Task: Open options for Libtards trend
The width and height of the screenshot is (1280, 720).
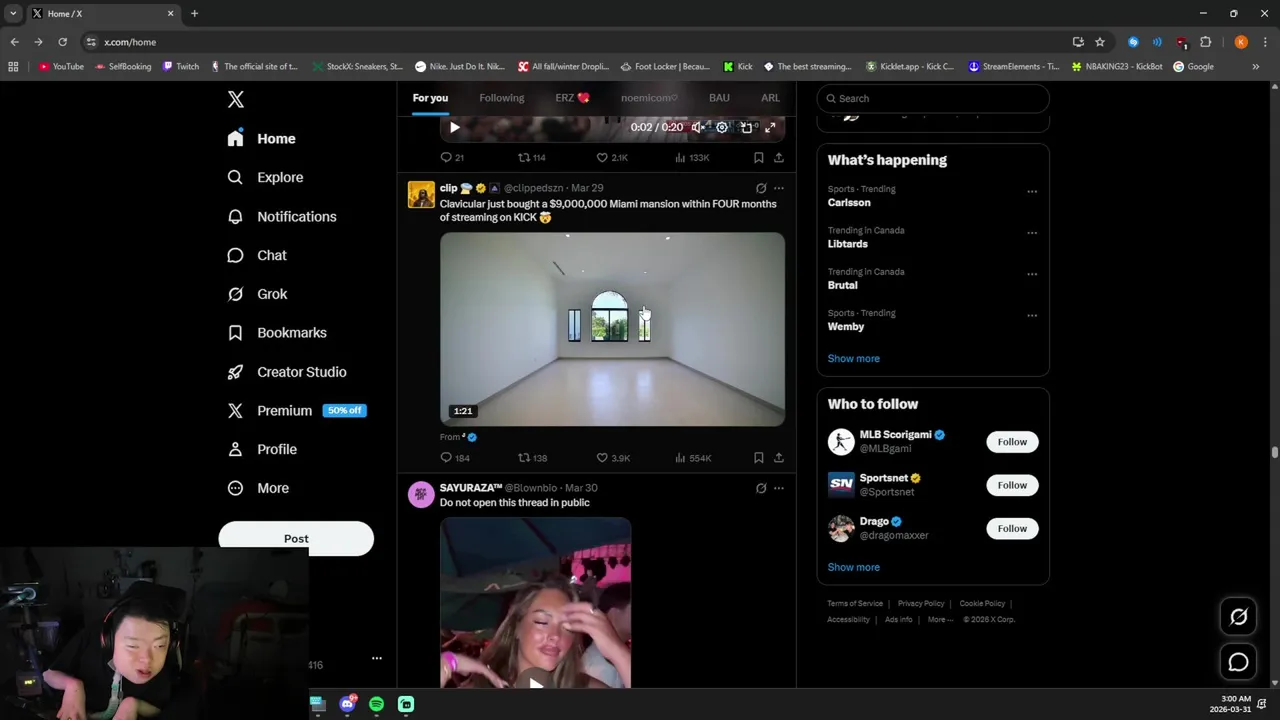Action: 1032,233
